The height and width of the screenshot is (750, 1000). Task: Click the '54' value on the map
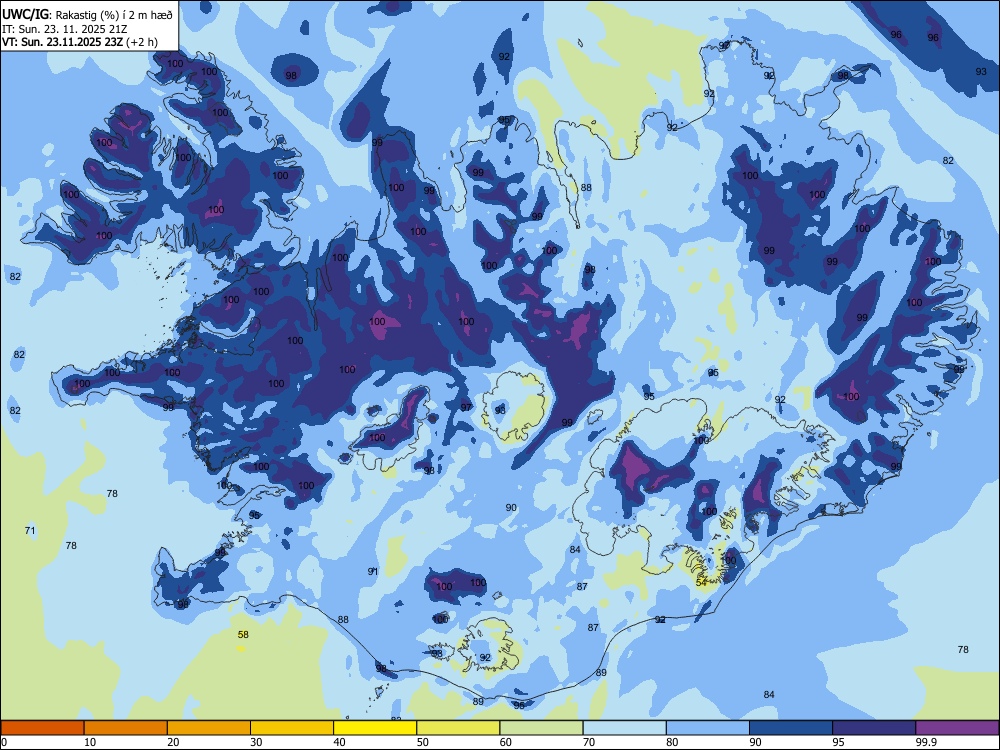pyautogui.click(x=702, y=582)
